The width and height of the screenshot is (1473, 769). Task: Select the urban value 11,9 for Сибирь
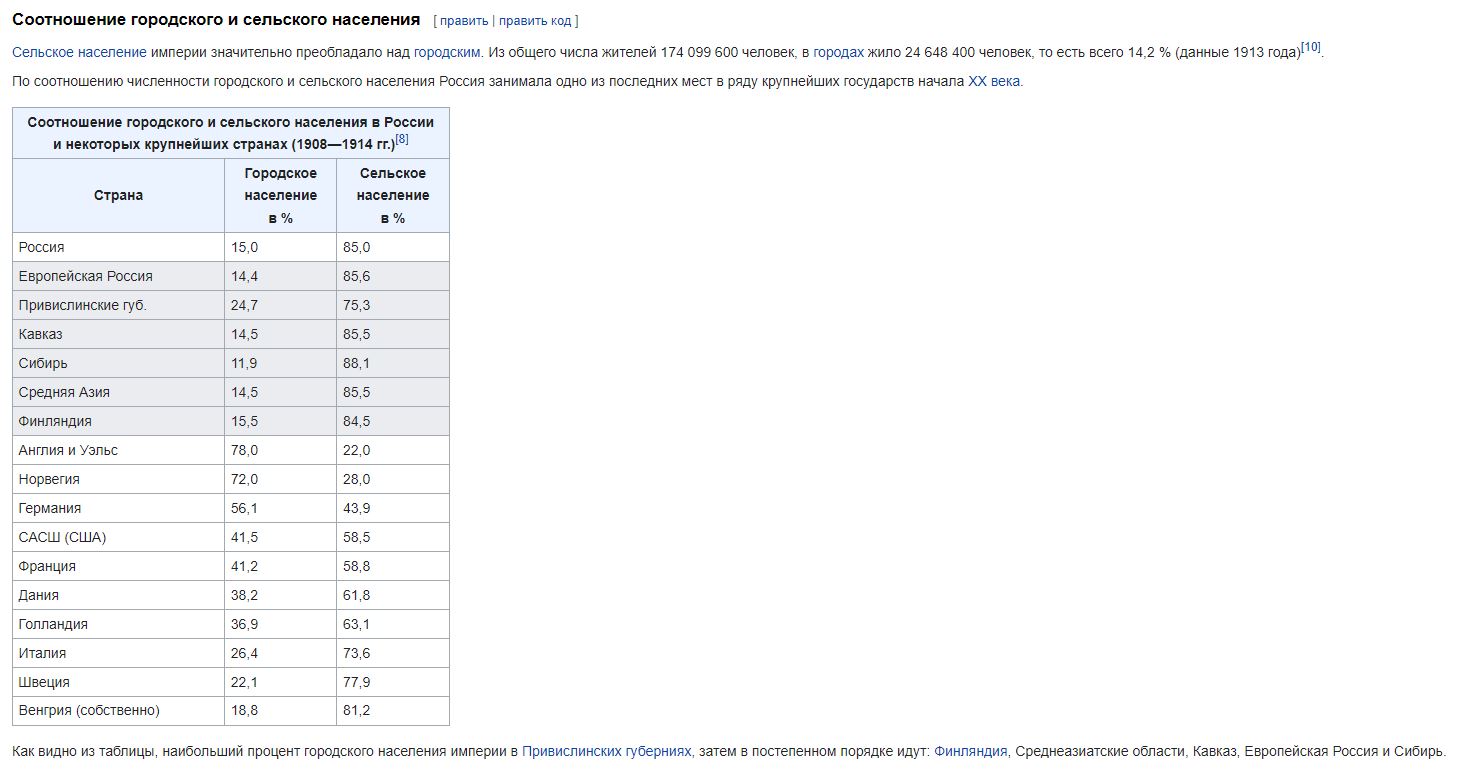pyautogui.click(x=244, y=363)
